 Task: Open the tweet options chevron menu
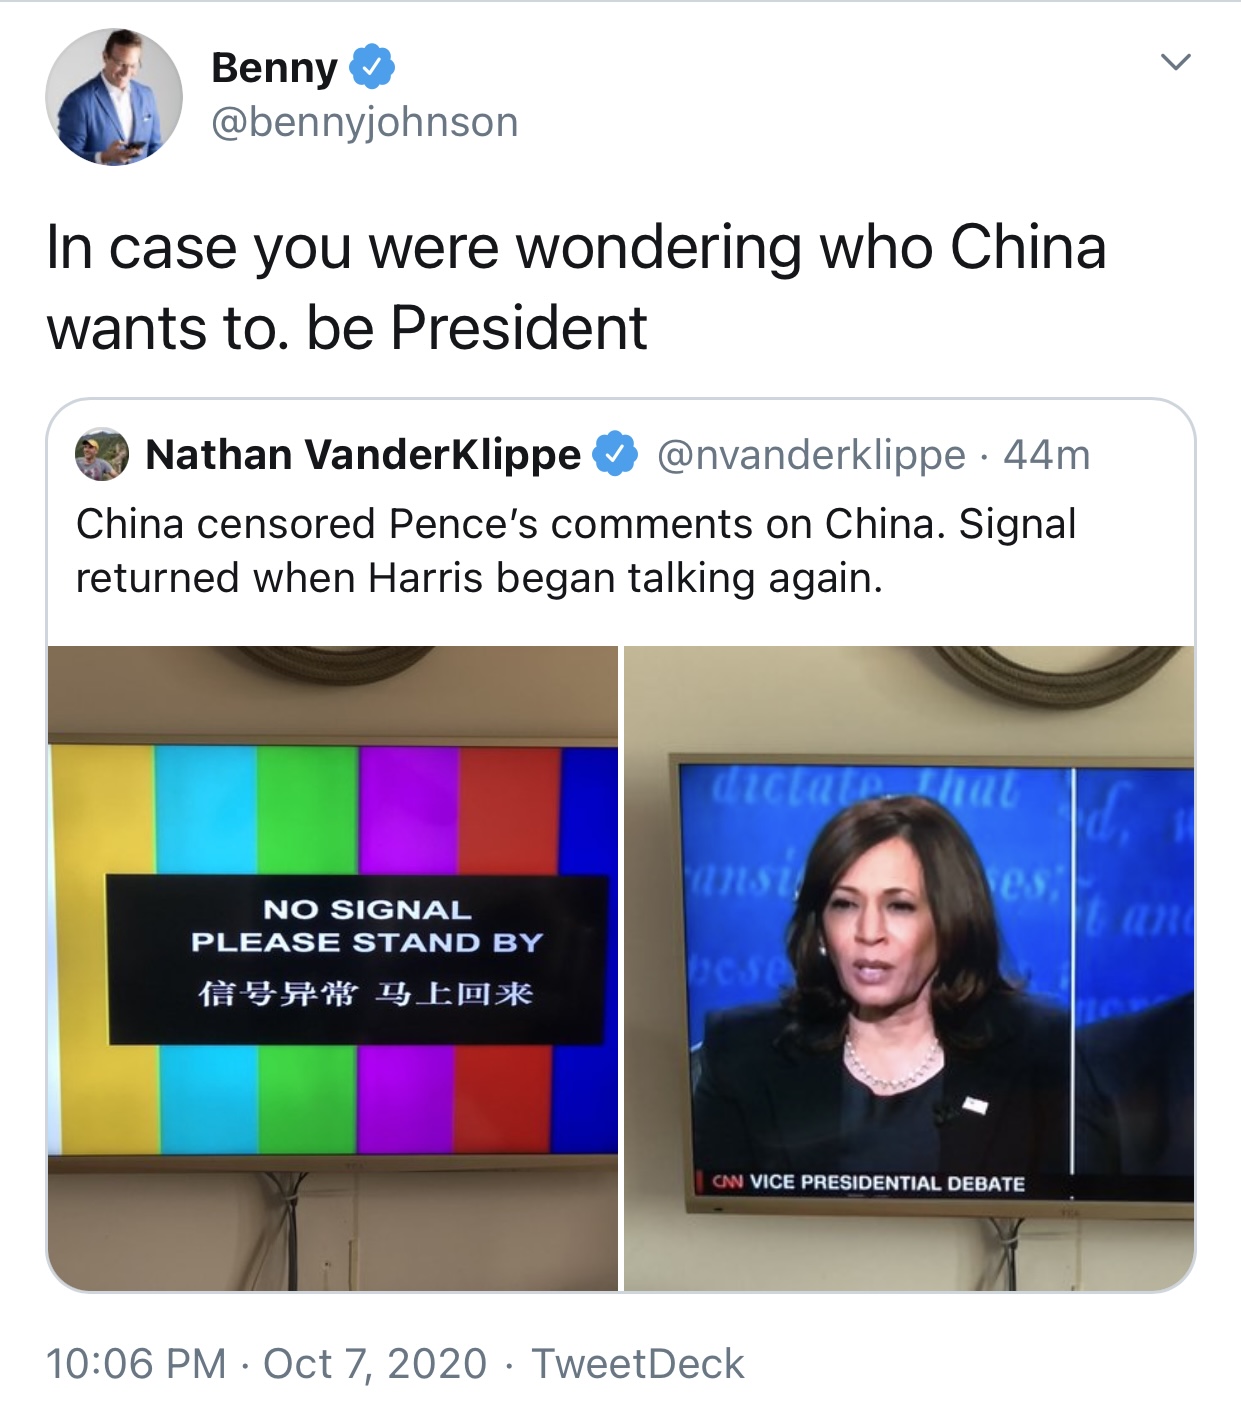[1176, 62]
